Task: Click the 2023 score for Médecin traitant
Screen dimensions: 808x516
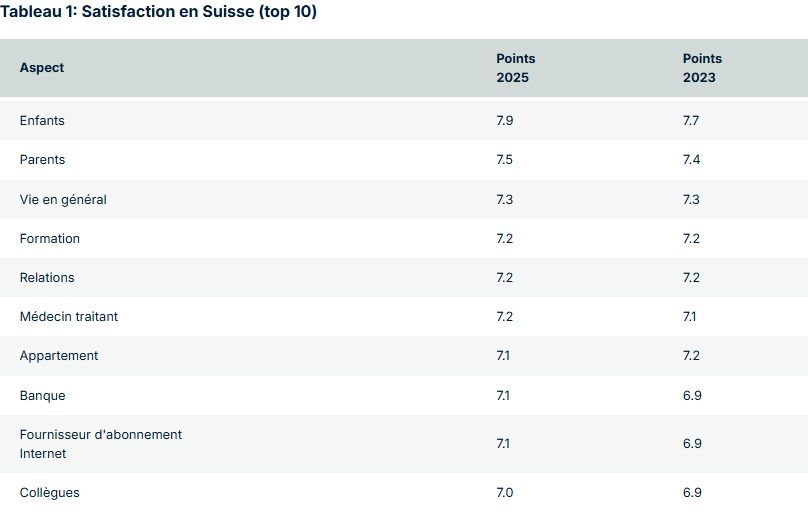Action: coord(690,317)
